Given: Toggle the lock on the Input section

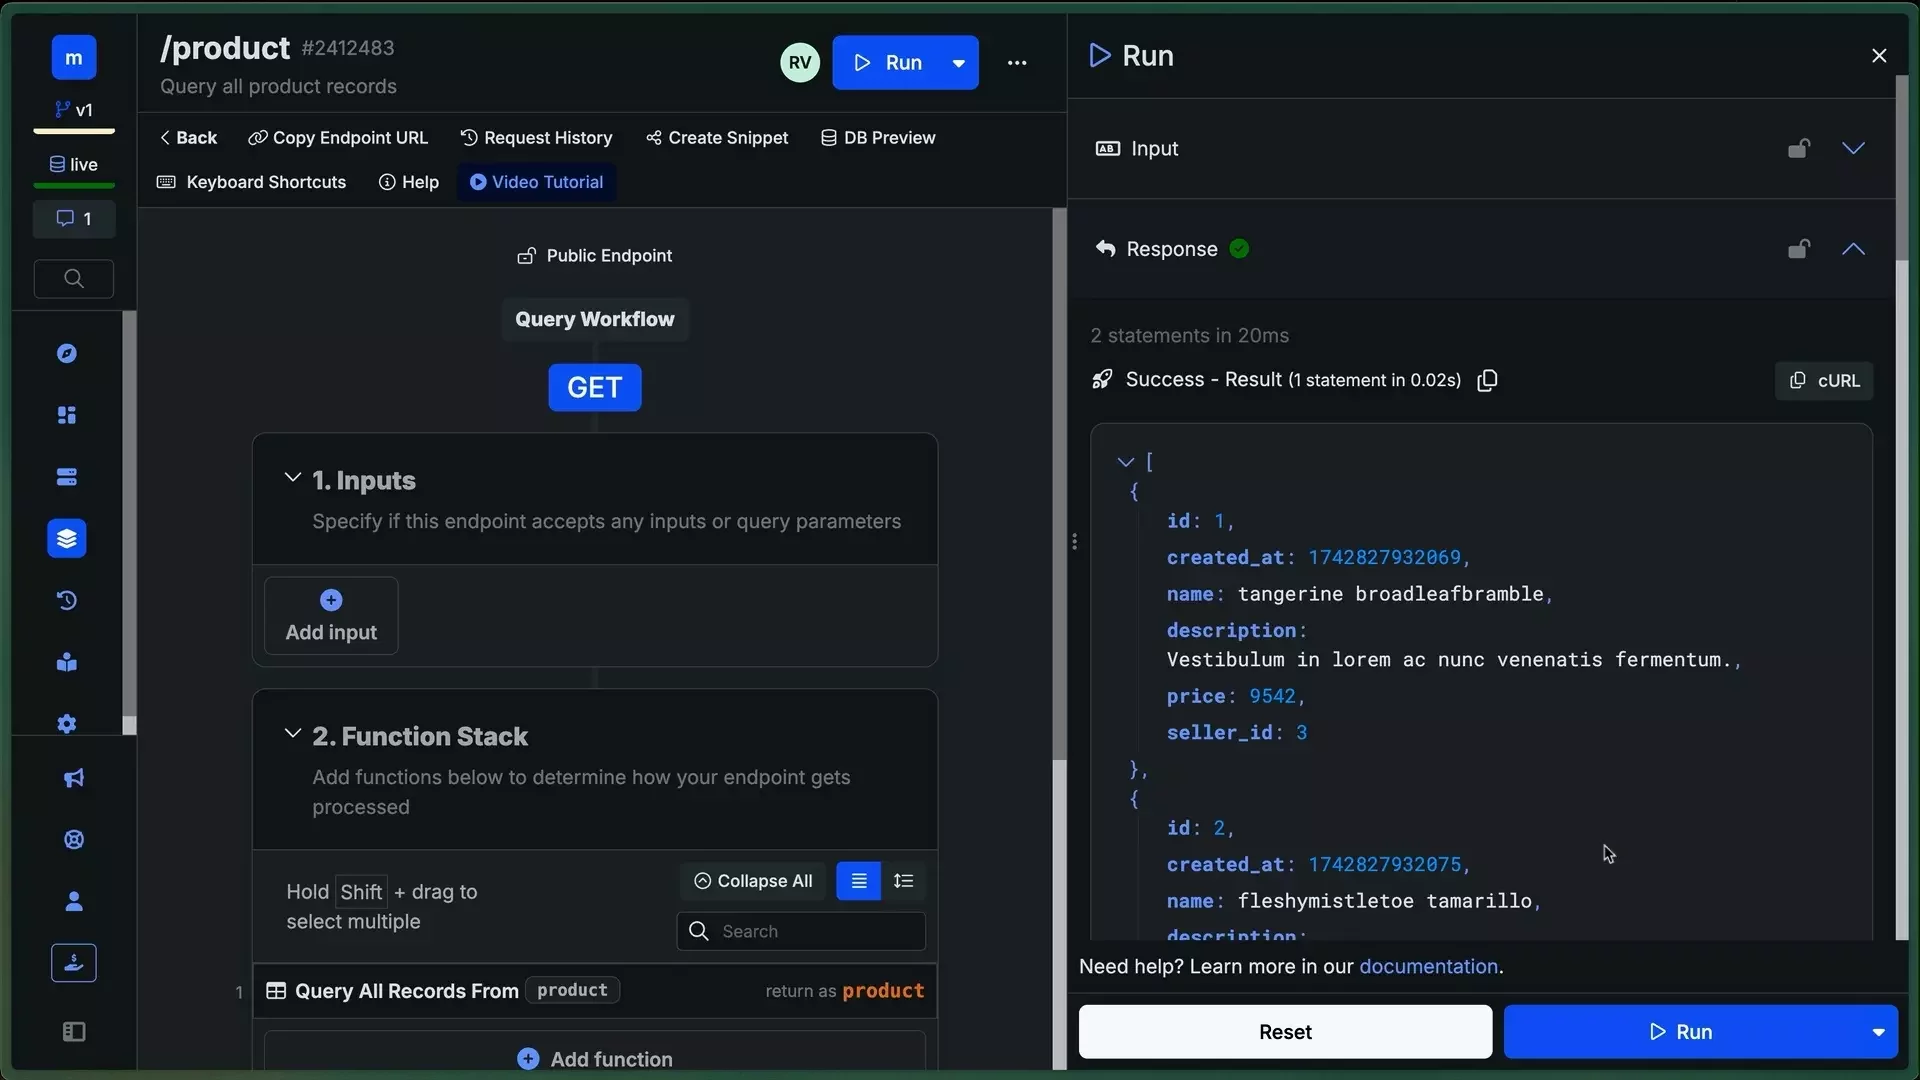Looking at the screenshot, I should pos(1798,148).
